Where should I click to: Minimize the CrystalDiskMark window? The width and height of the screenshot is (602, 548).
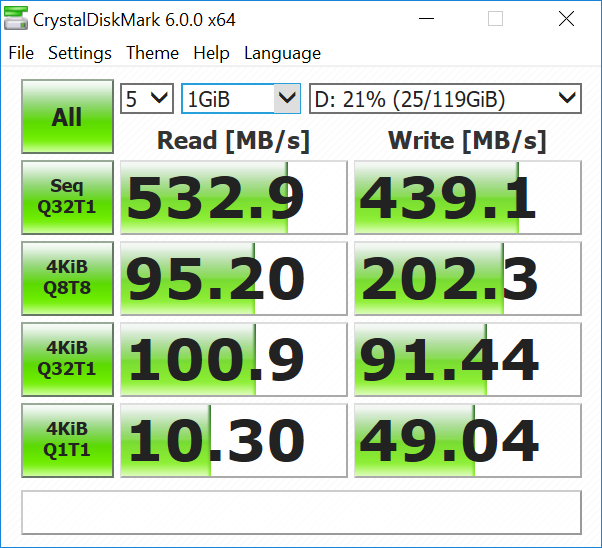click(x=426, y=18)
